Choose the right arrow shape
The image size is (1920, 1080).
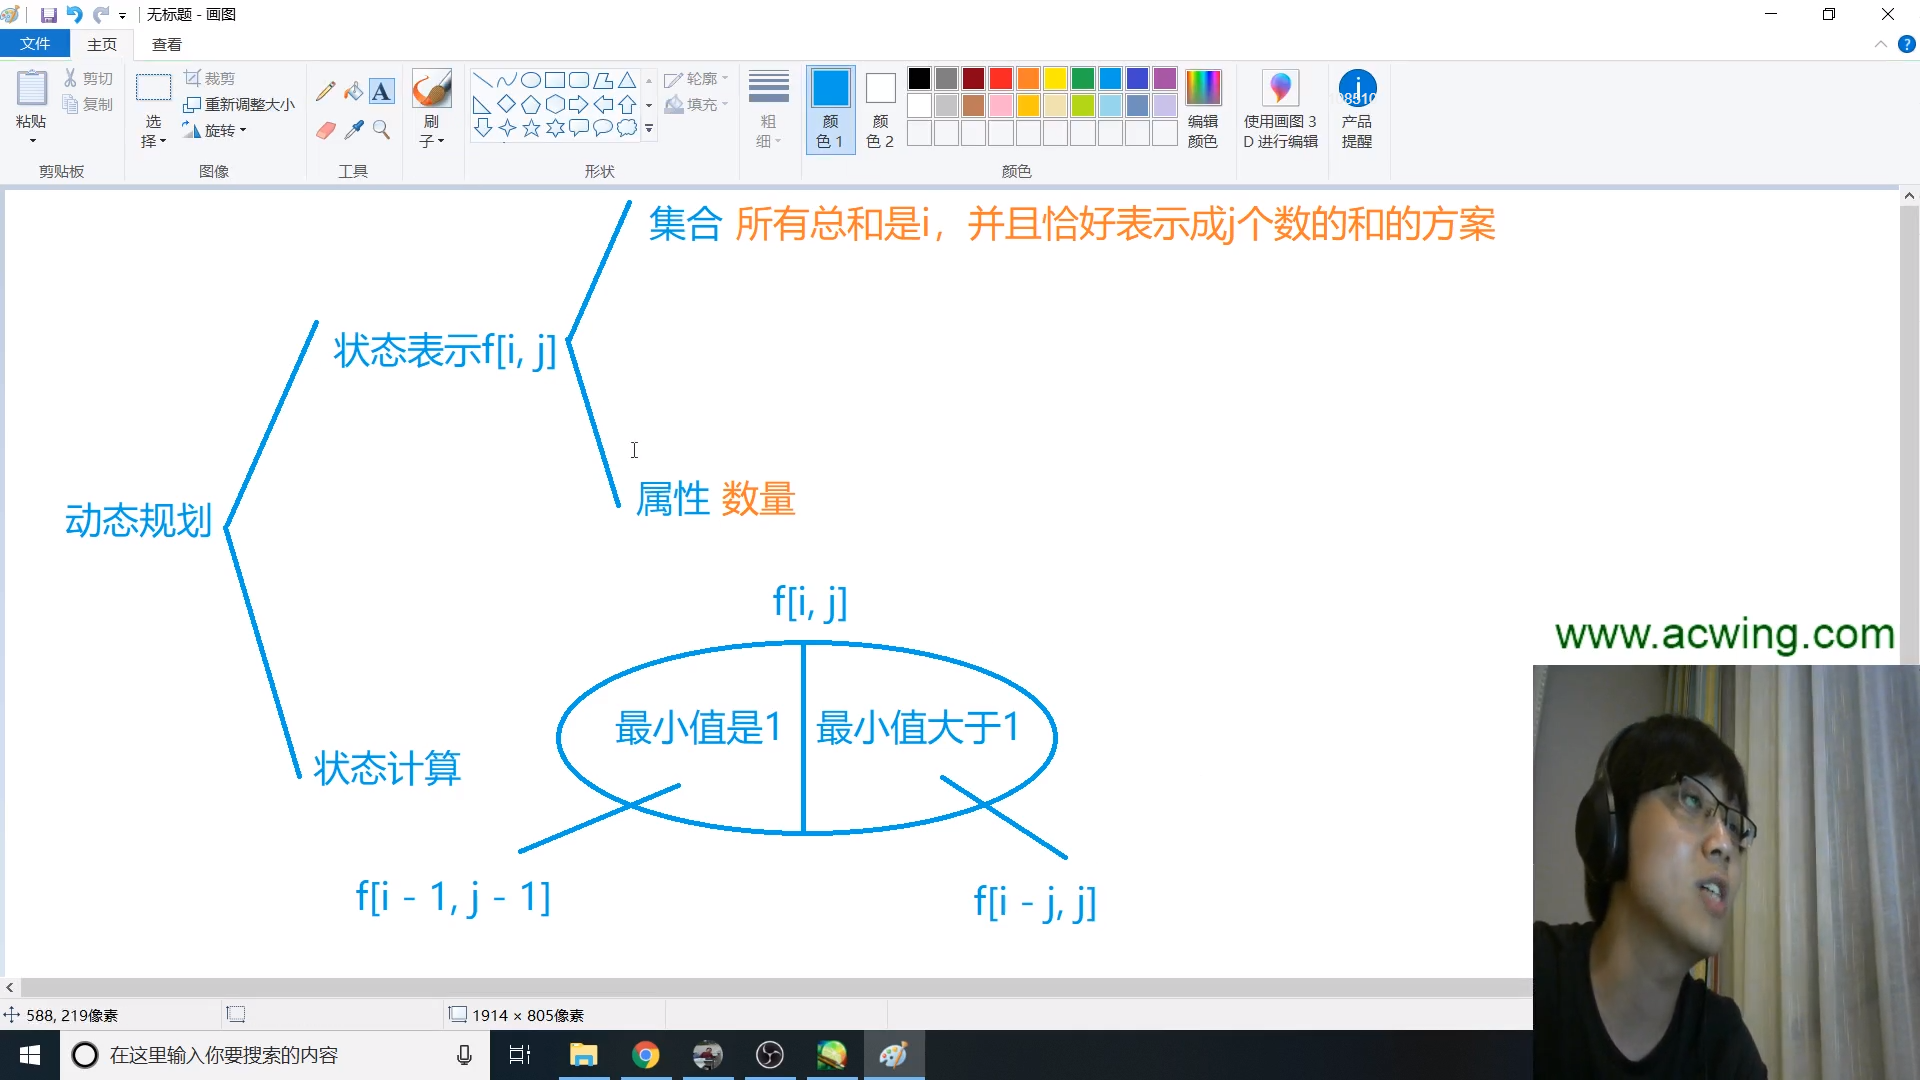(579, 104)
